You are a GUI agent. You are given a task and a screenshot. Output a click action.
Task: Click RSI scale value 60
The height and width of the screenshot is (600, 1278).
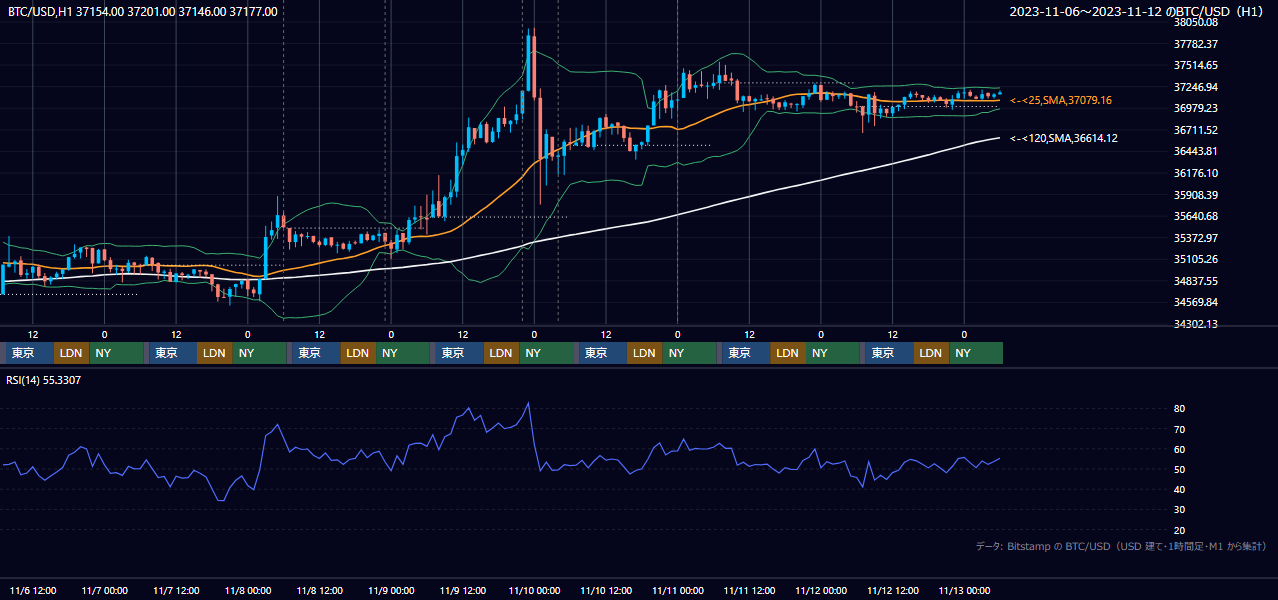click(1179, 449)
